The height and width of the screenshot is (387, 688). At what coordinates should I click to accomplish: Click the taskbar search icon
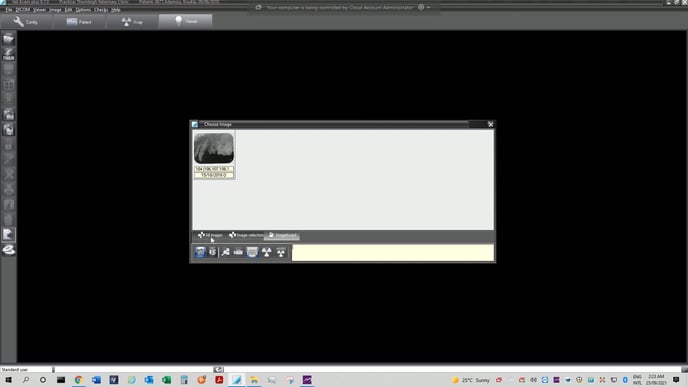[x=25, y=380]
